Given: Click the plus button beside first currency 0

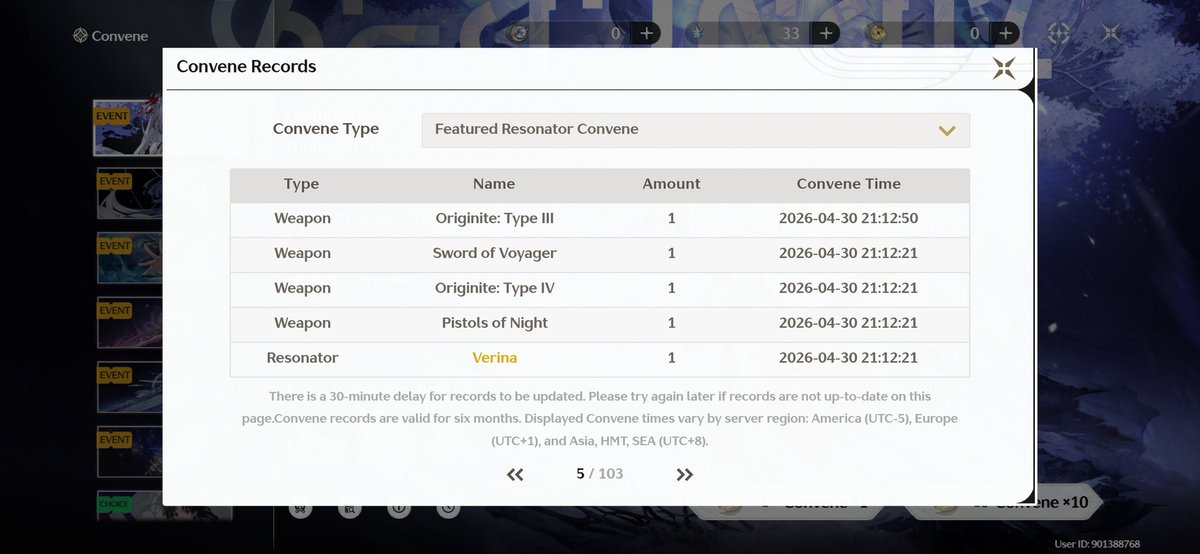Looking at the screenshot, I should (x=646, y=33).
